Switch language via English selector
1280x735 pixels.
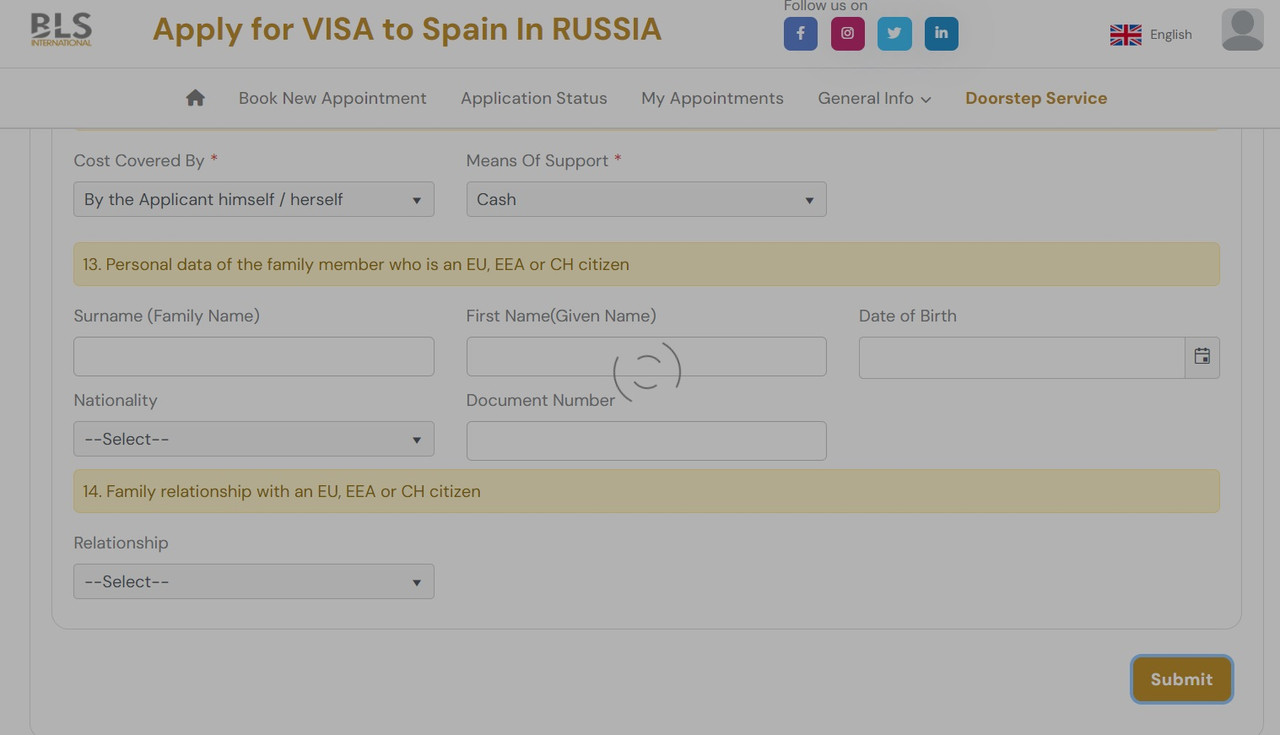click(x=1170, y=35)
